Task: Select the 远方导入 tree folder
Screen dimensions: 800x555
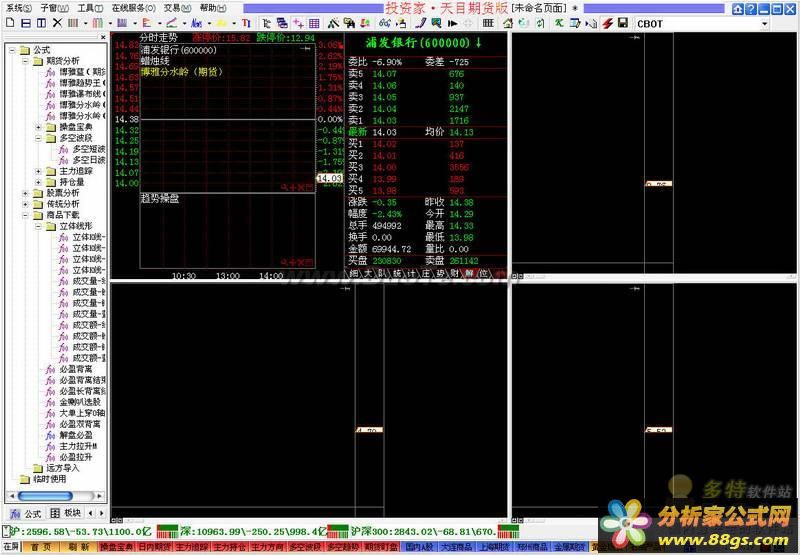Action: point(62,468)
